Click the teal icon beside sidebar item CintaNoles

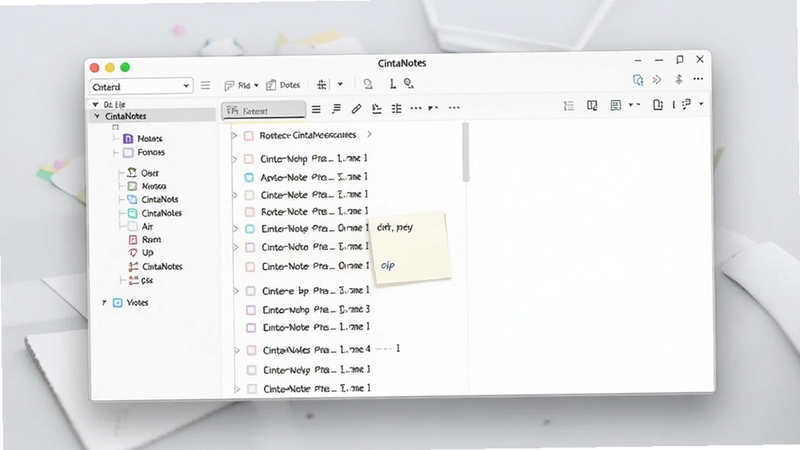point(132,213)
